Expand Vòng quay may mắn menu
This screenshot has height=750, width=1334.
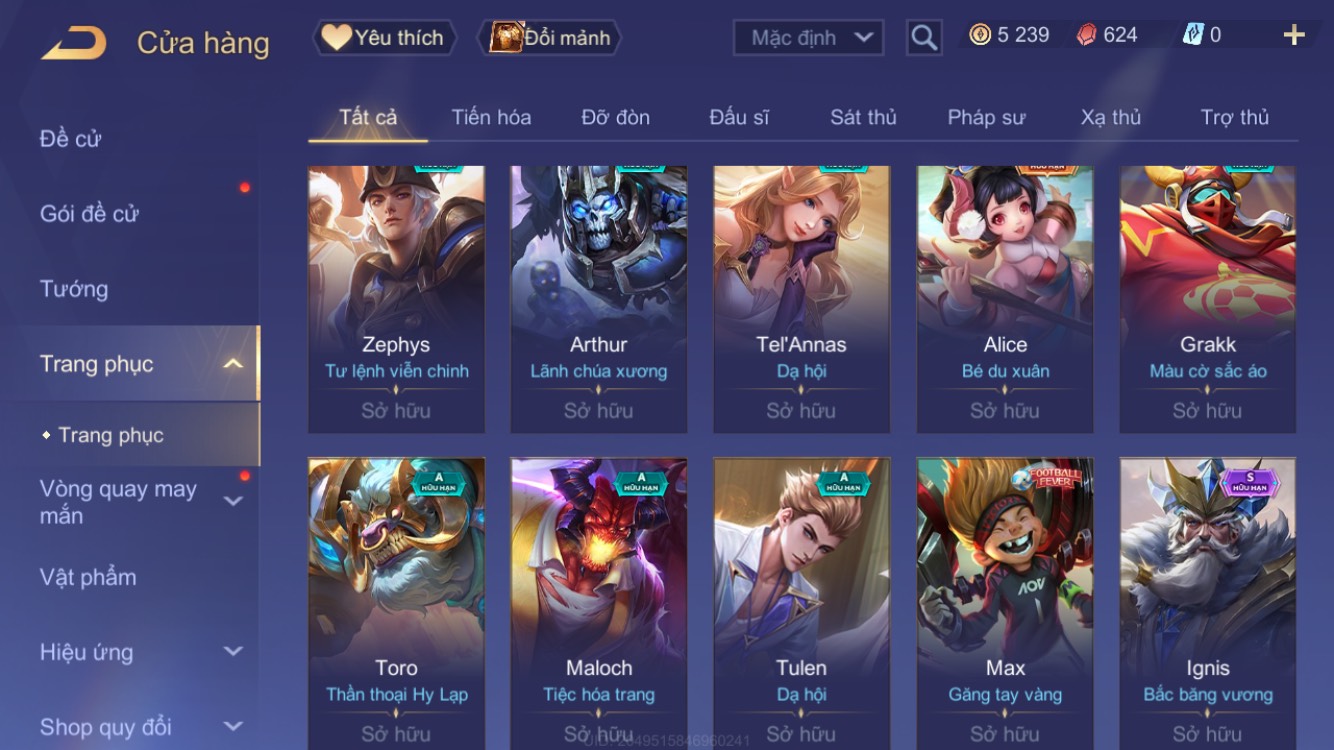pos(233,501)
